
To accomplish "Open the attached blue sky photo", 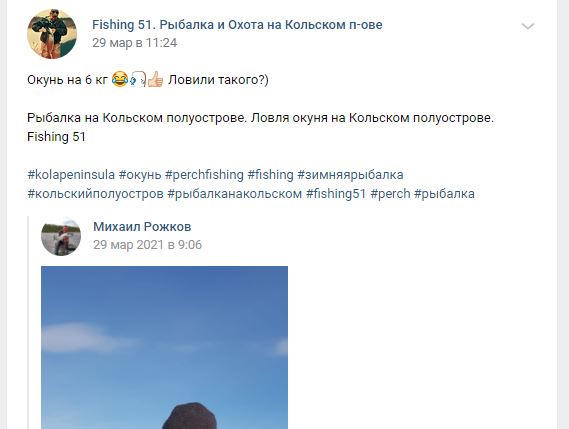I will click(164, 347).
